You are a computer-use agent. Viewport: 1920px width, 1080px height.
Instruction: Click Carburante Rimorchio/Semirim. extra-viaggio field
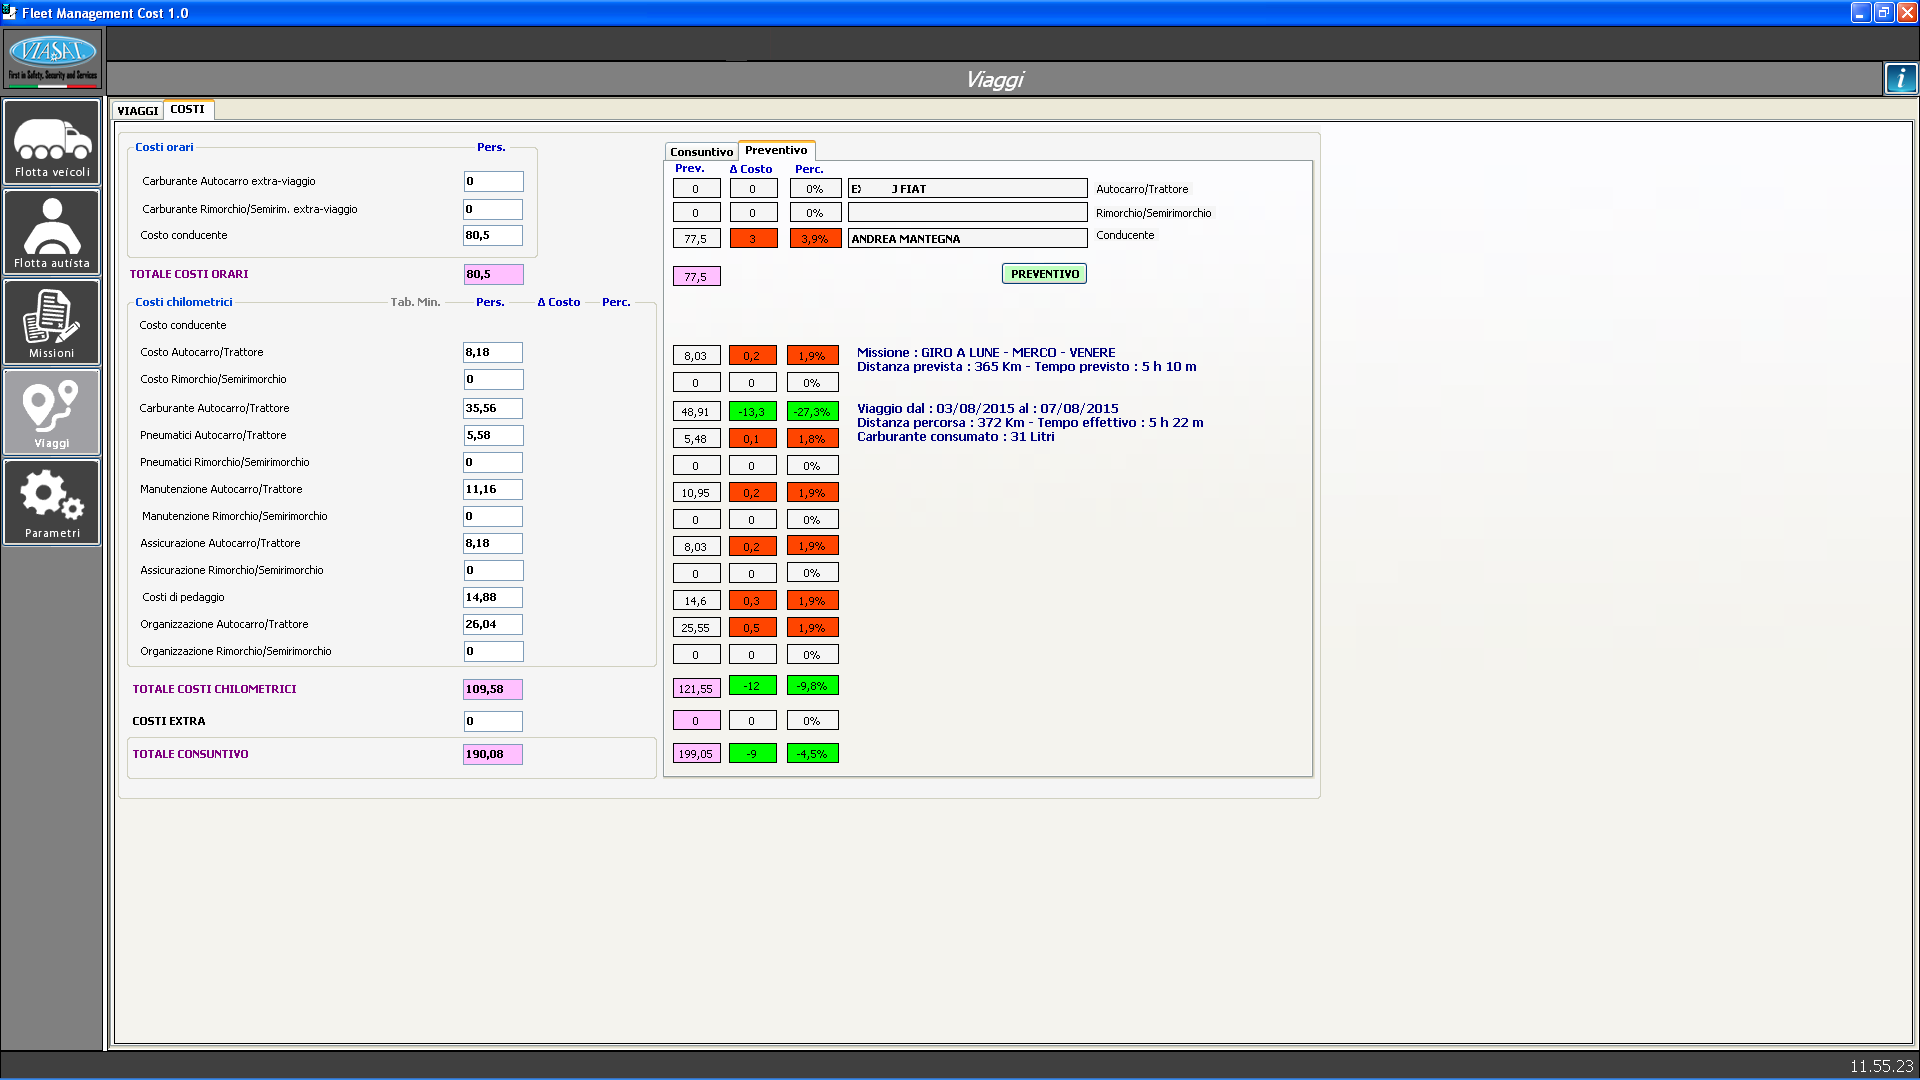point(493,209)
